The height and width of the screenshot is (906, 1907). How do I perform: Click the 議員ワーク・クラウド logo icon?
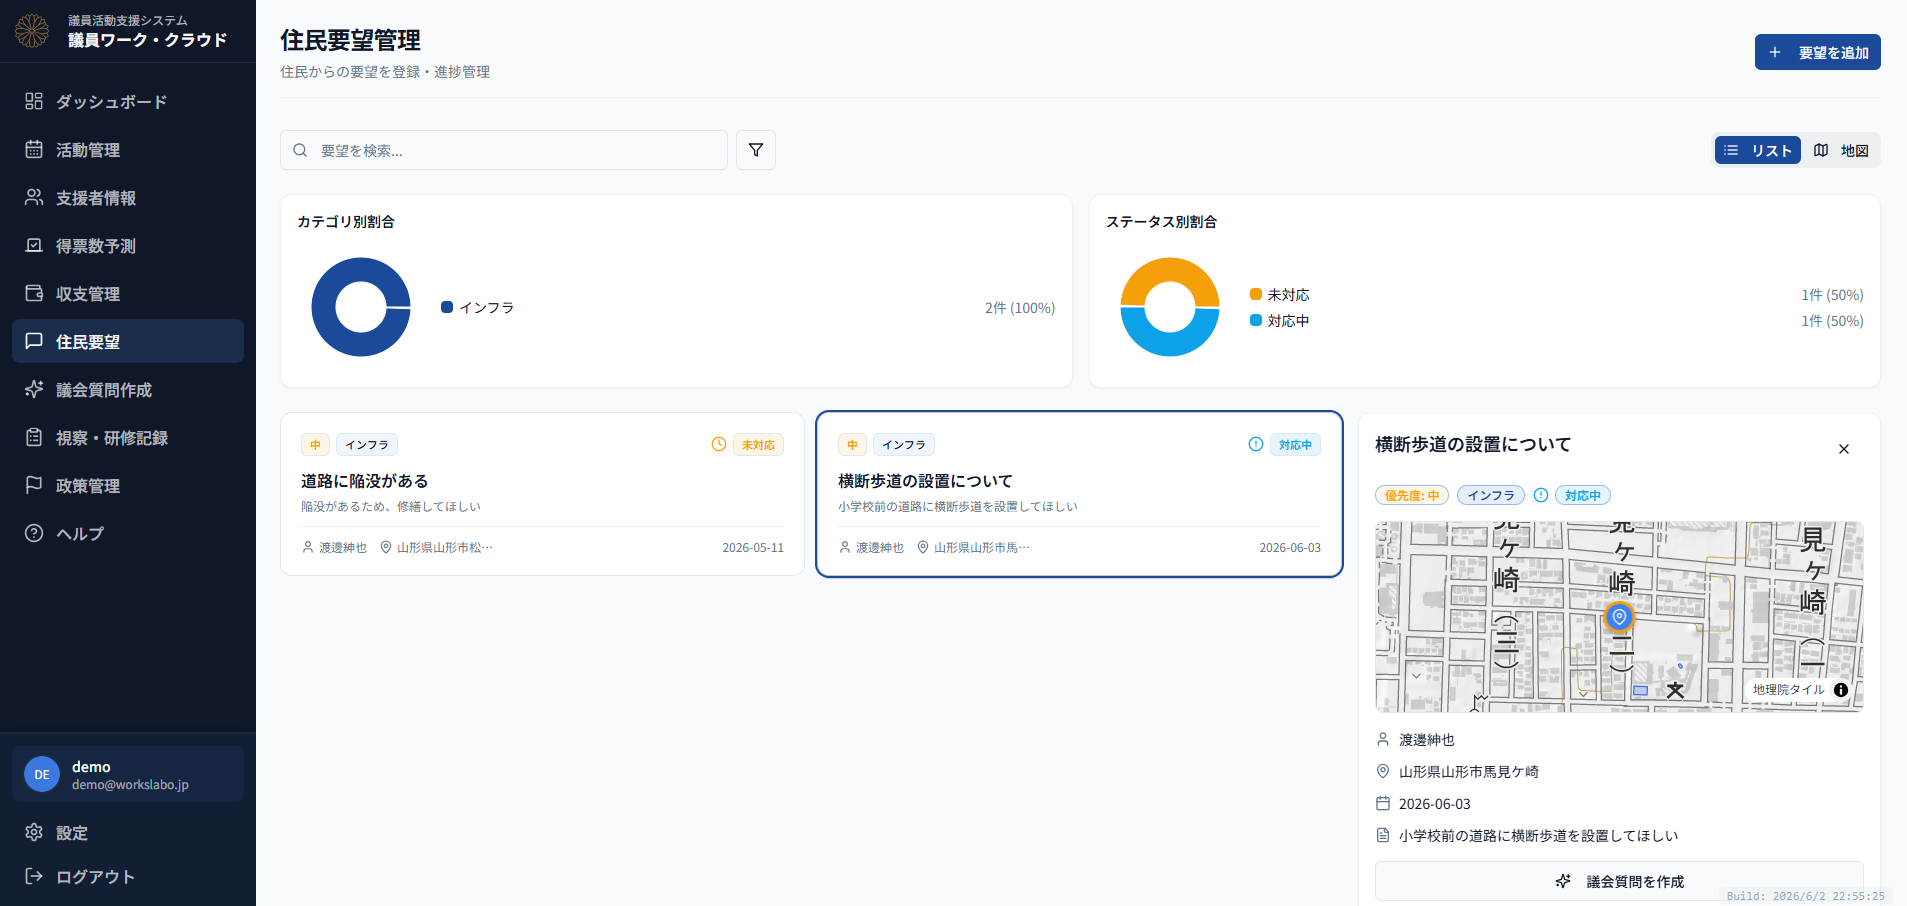(x=32, y=31)
